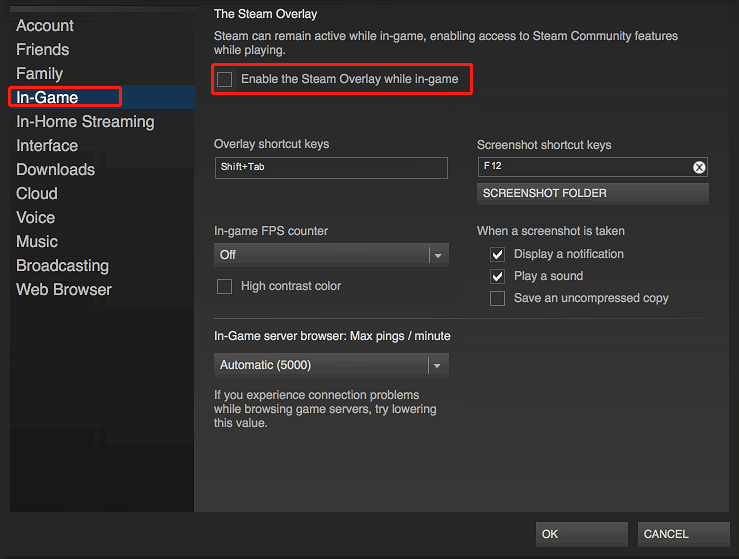Enable the Steam Overlay while in-game checkbox
739x559 pixels.
224,79
